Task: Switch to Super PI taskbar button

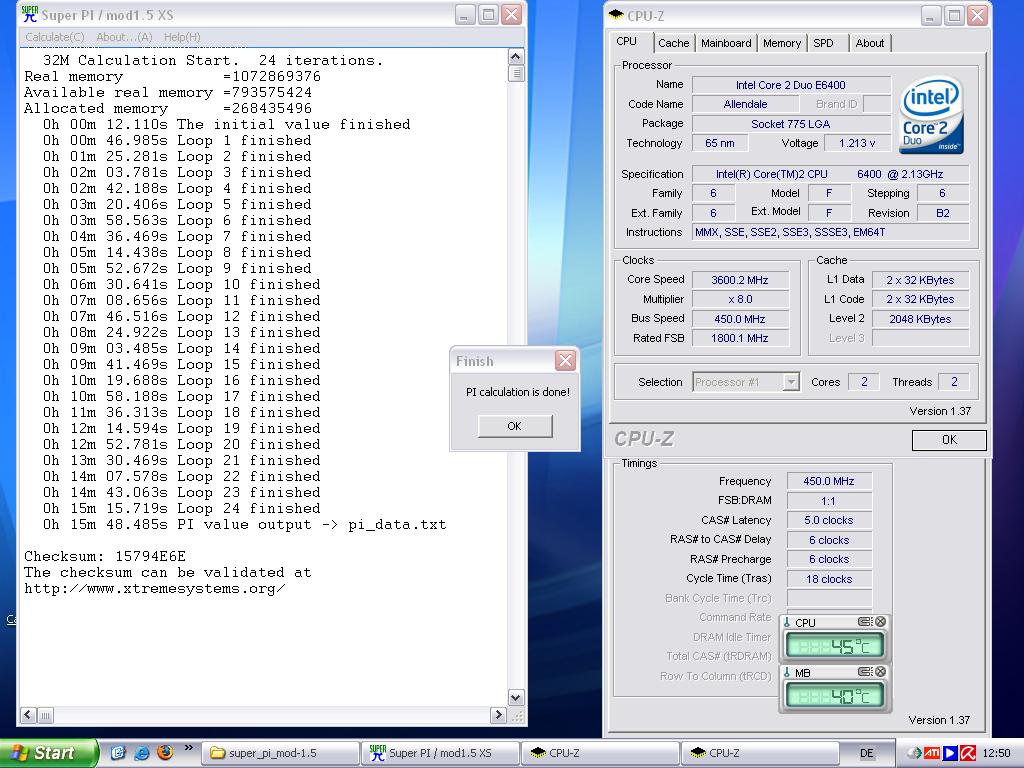Action: click(440, 753)
